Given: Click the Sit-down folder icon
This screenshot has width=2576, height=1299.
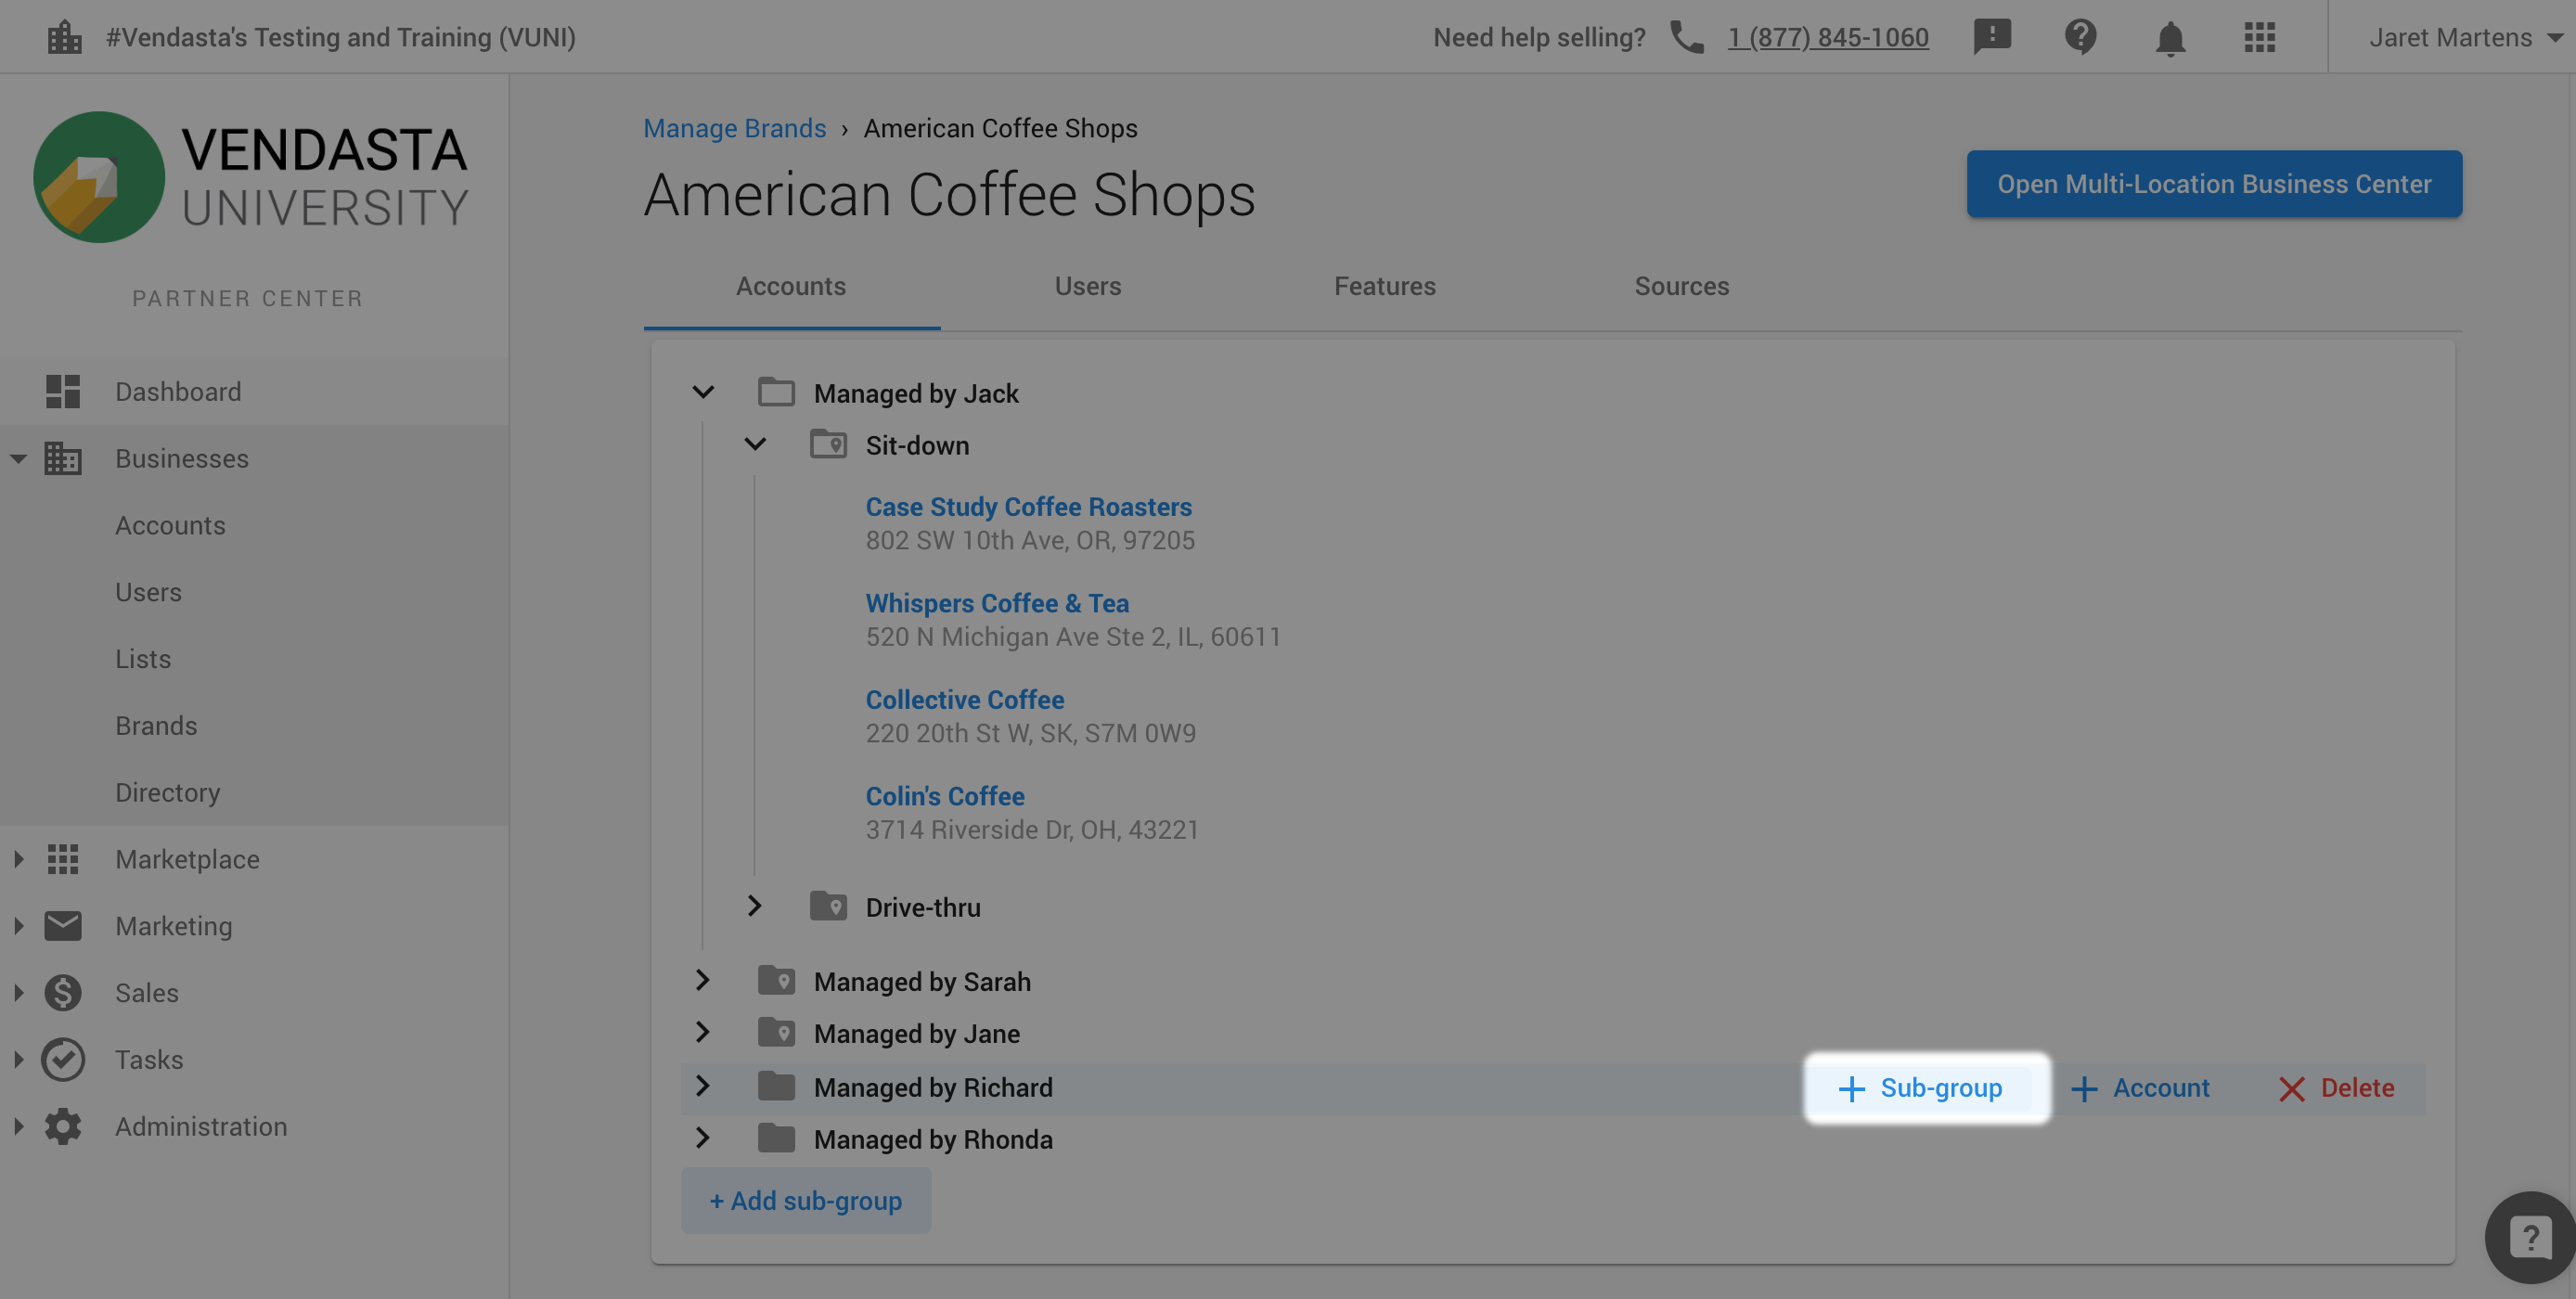Looking at the screenshot, I should pyautogui.click(x=828, y=444).
